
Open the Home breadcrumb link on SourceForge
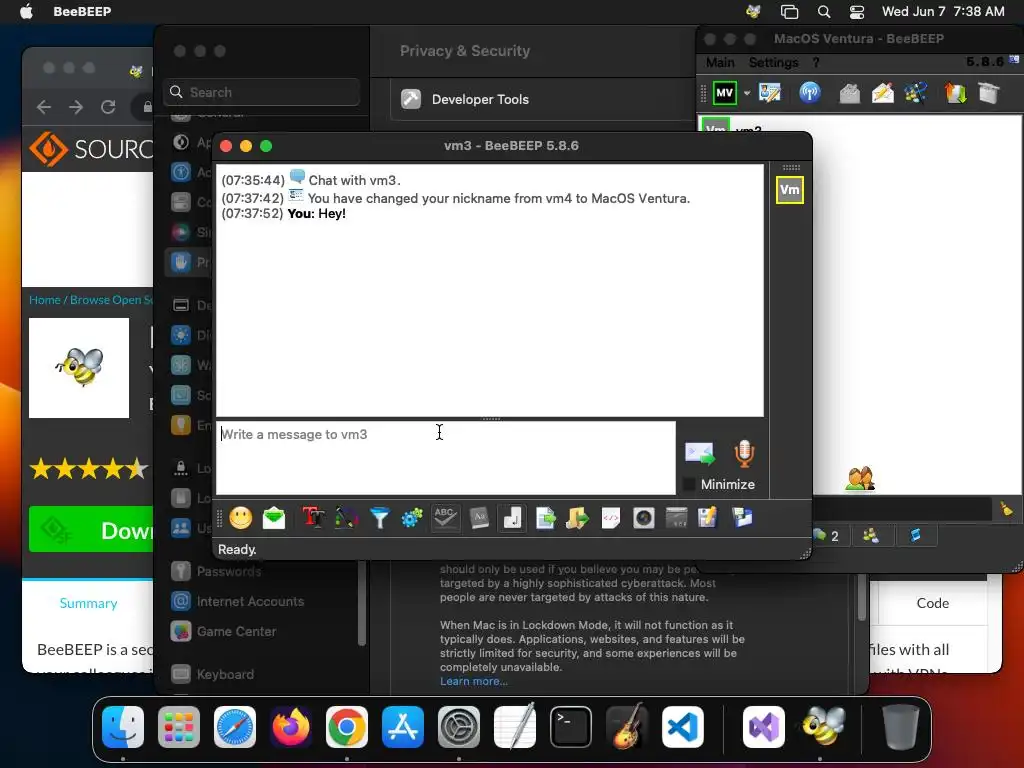(x=44, y=300)
